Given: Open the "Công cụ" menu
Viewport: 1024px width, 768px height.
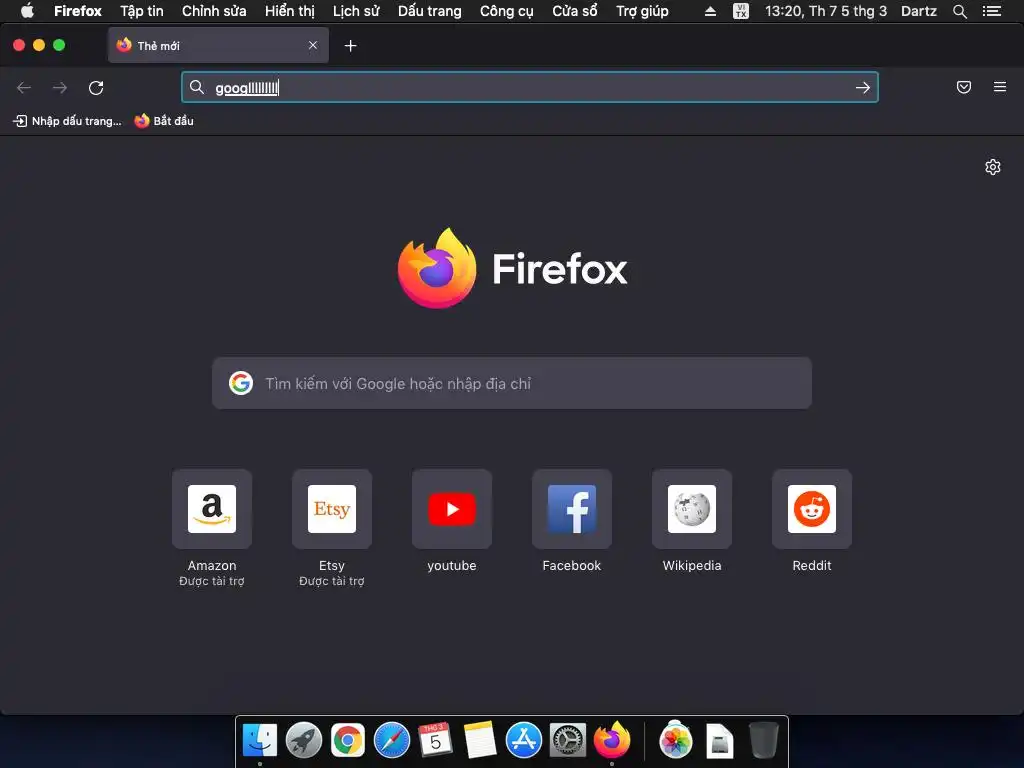Looking at the screenshot, I should [x=507, y=11].
